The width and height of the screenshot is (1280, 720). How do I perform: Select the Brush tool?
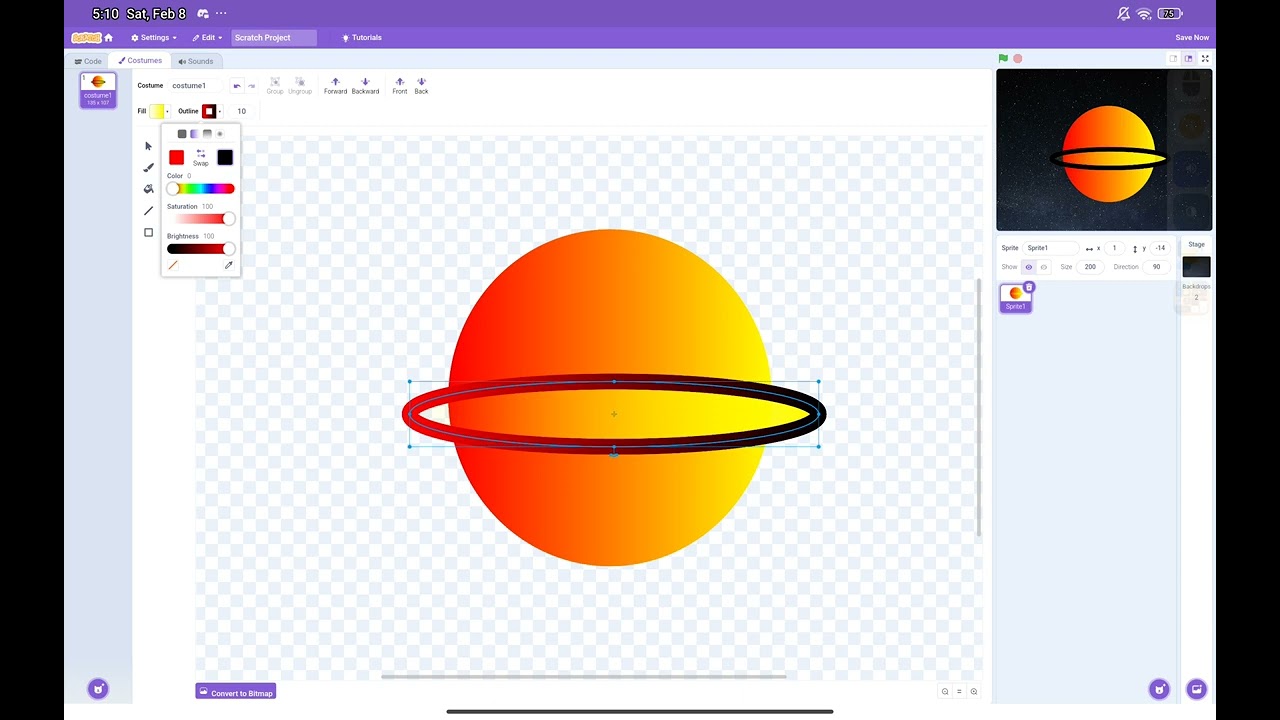(x=148, y=168)
